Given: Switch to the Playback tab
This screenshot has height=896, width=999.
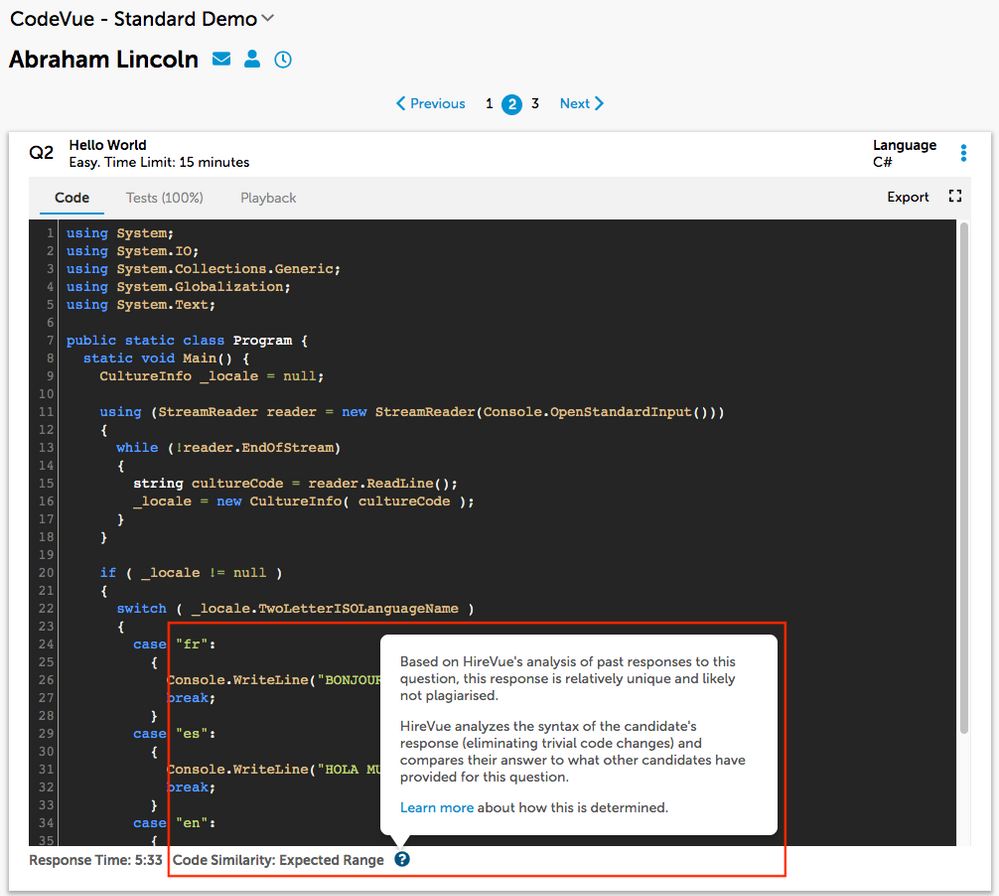Looking at the screenshot, I should 268,198.
